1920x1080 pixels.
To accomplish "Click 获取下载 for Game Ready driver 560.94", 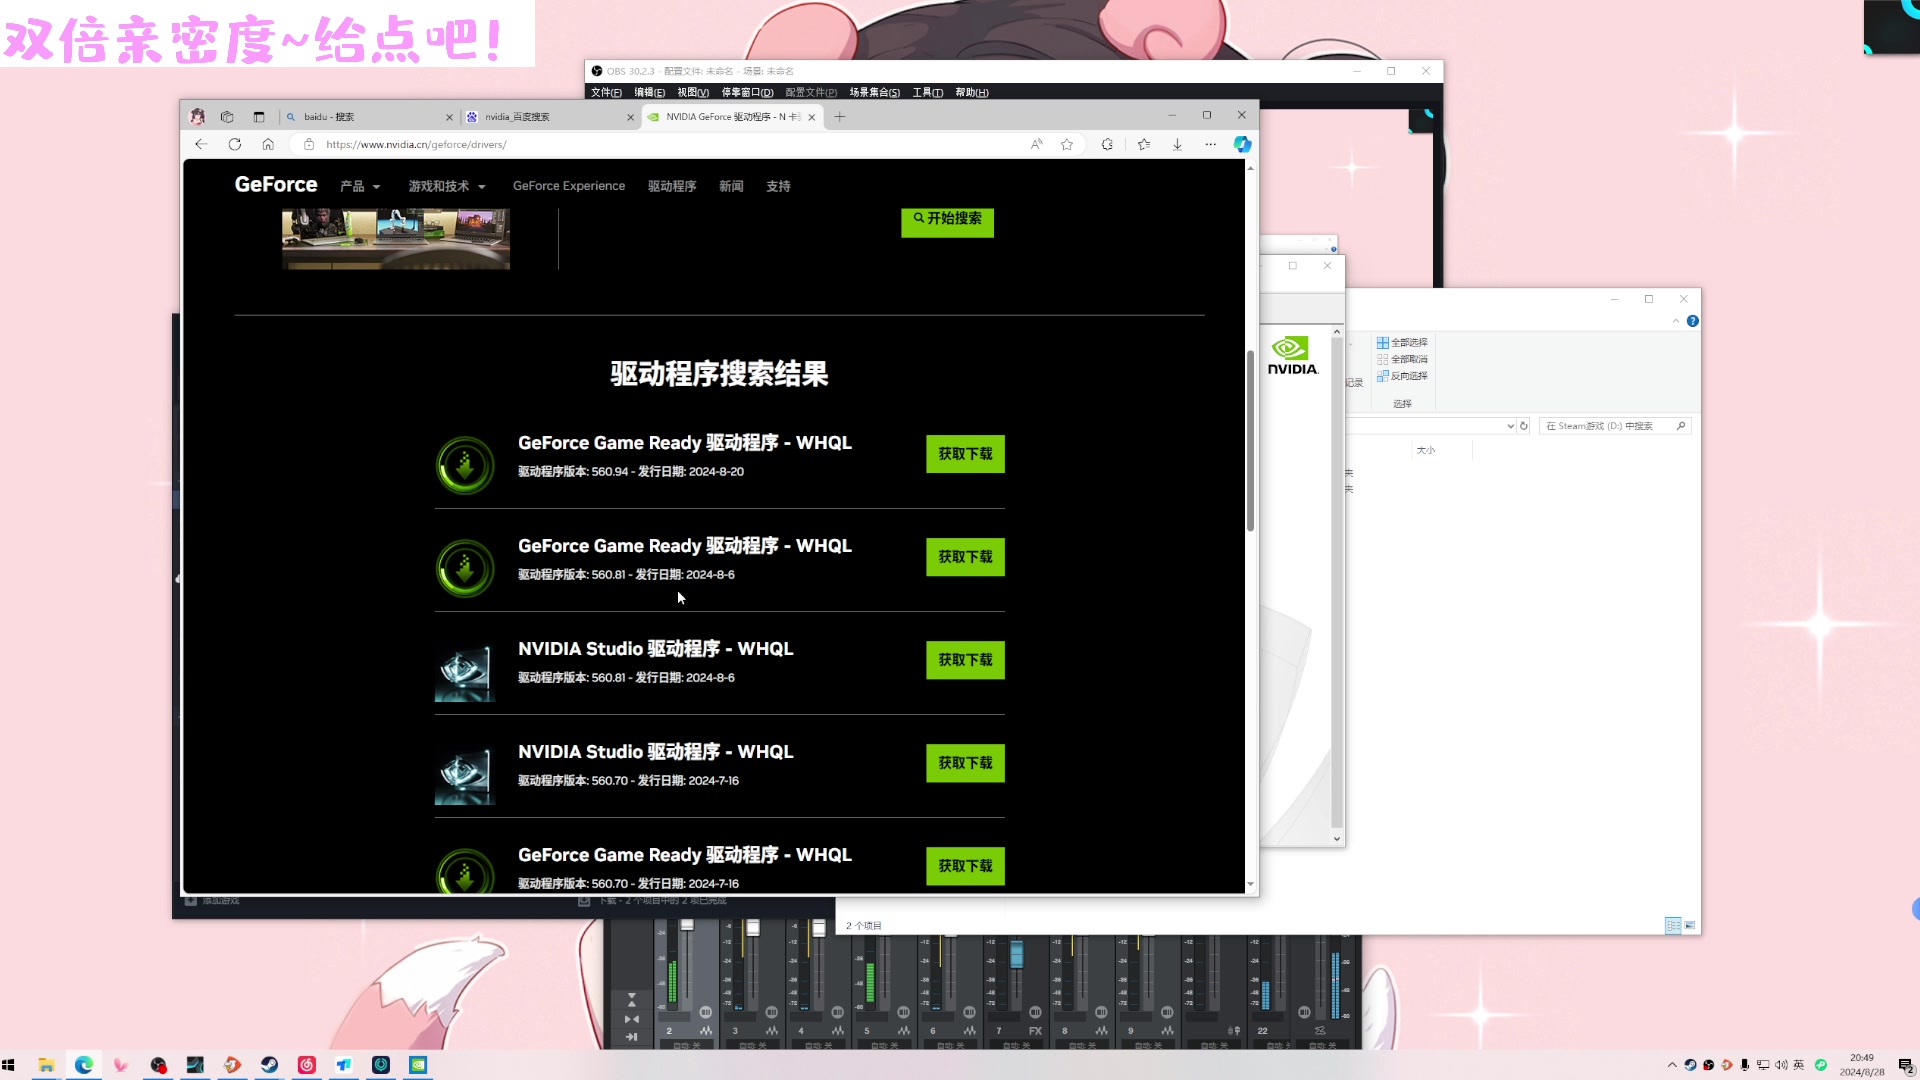I will click(965, 454).
